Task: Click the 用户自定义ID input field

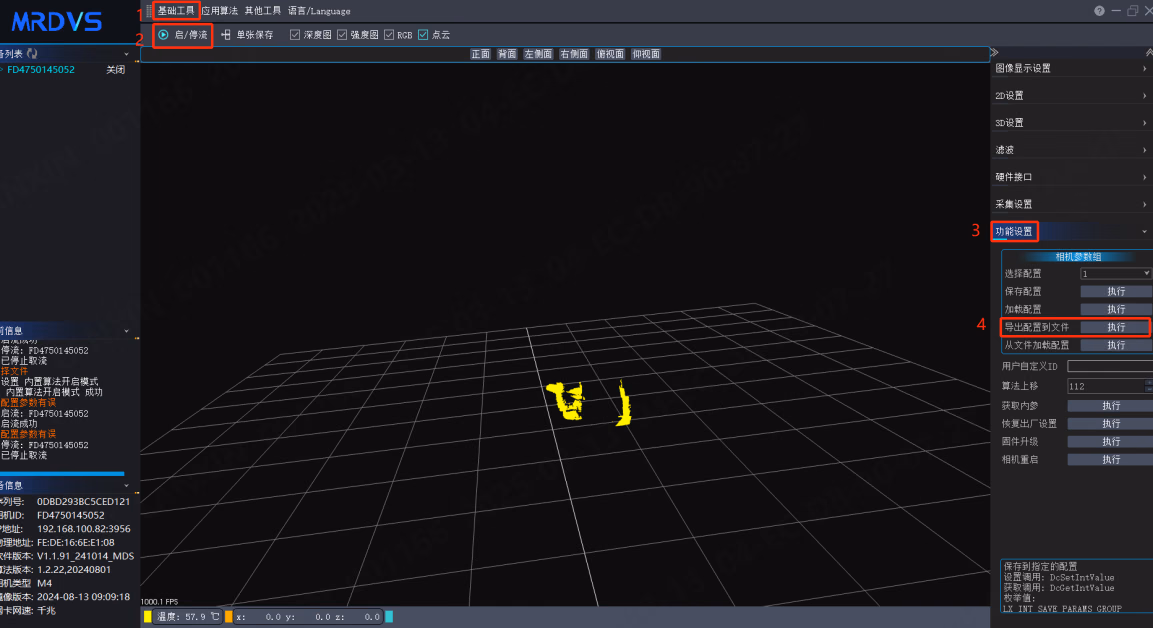Action: pyautogui.click(x=1110, y=366)
